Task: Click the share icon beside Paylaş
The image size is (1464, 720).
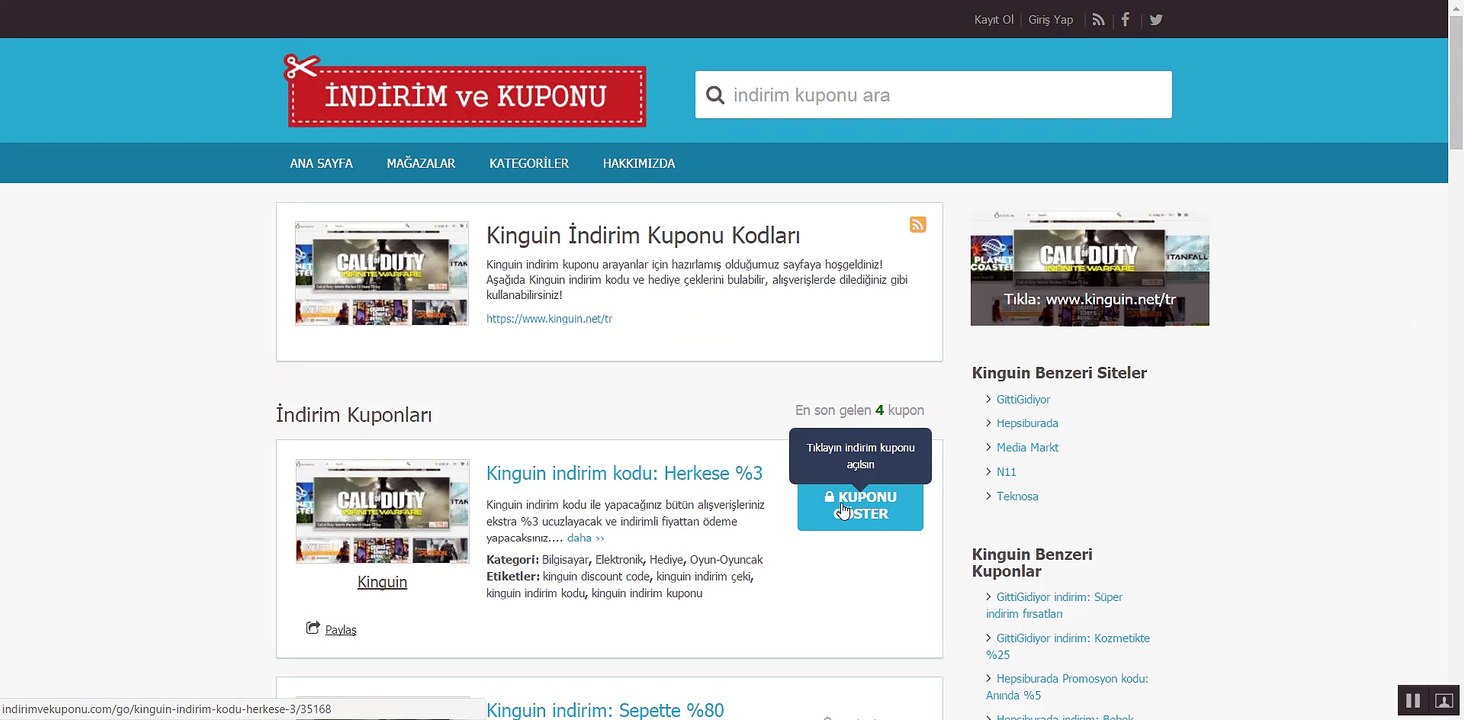Action: coord(313,628)
